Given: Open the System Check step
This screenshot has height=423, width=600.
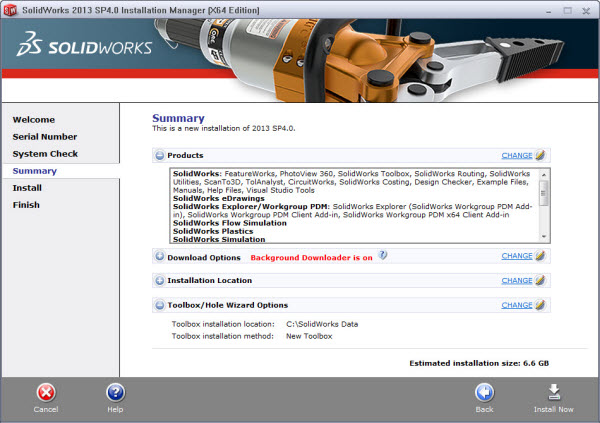Looking at the screenshot, I should [x=45, y=154].
